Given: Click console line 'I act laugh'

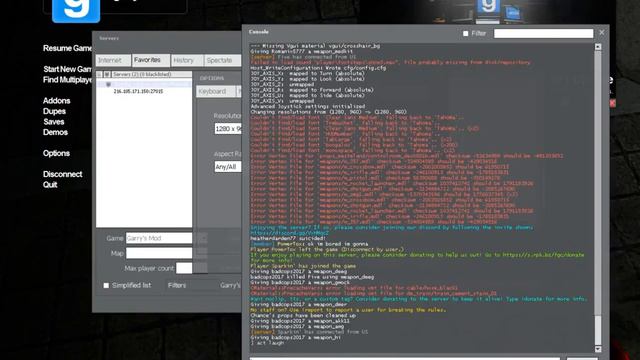Looking at the screenshot, I should (x=267, y=343).
